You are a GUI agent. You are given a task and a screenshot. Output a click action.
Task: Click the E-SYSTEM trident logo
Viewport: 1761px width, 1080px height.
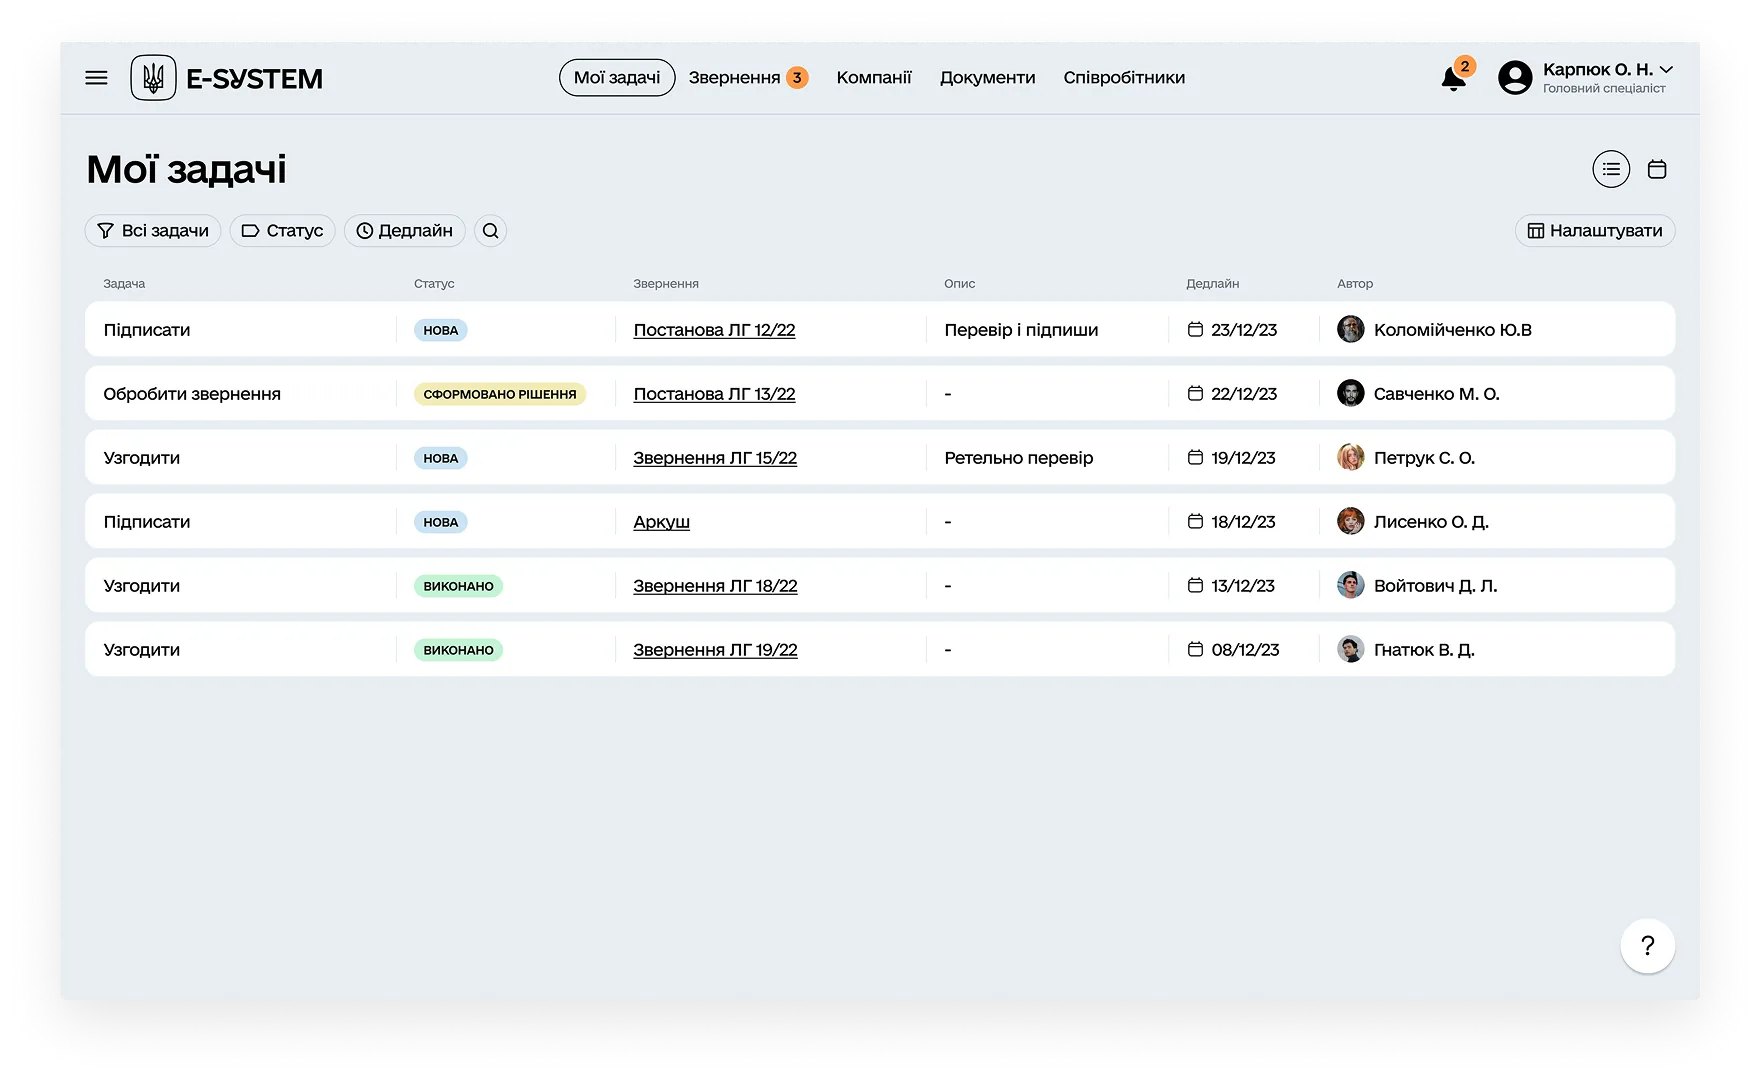[x=153, y=78]
